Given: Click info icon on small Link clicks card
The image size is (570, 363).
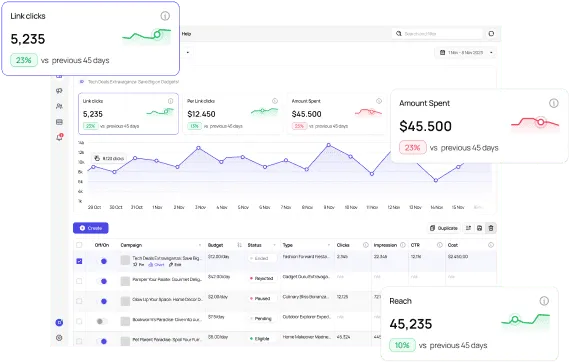Looking at the screenshot, I should point(170,101).
